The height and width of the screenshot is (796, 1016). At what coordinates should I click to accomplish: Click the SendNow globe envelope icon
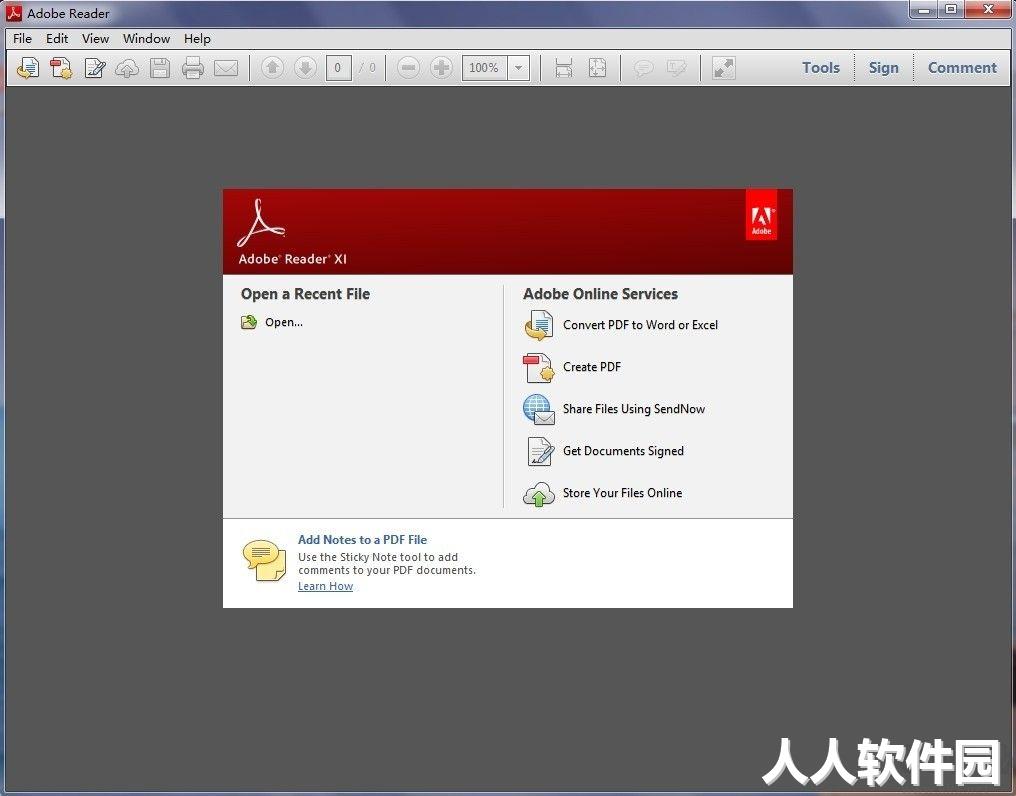(538, 409)
